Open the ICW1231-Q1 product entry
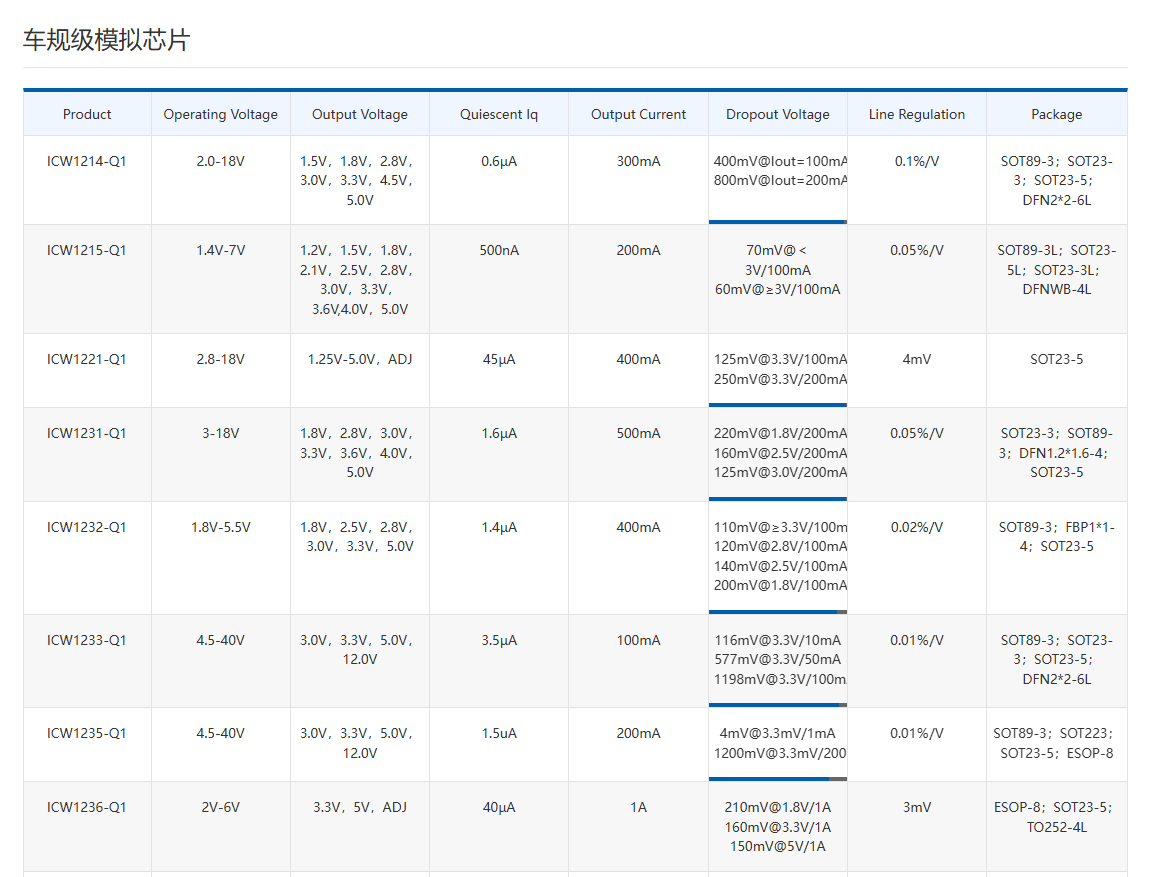Screen dimensions: 1154x877 (x=87, y=433)
